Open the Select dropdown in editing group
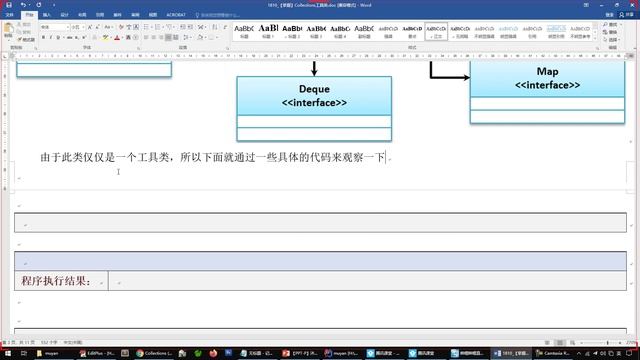The height and width of the screenshot is (360, 640). [611, 40]
